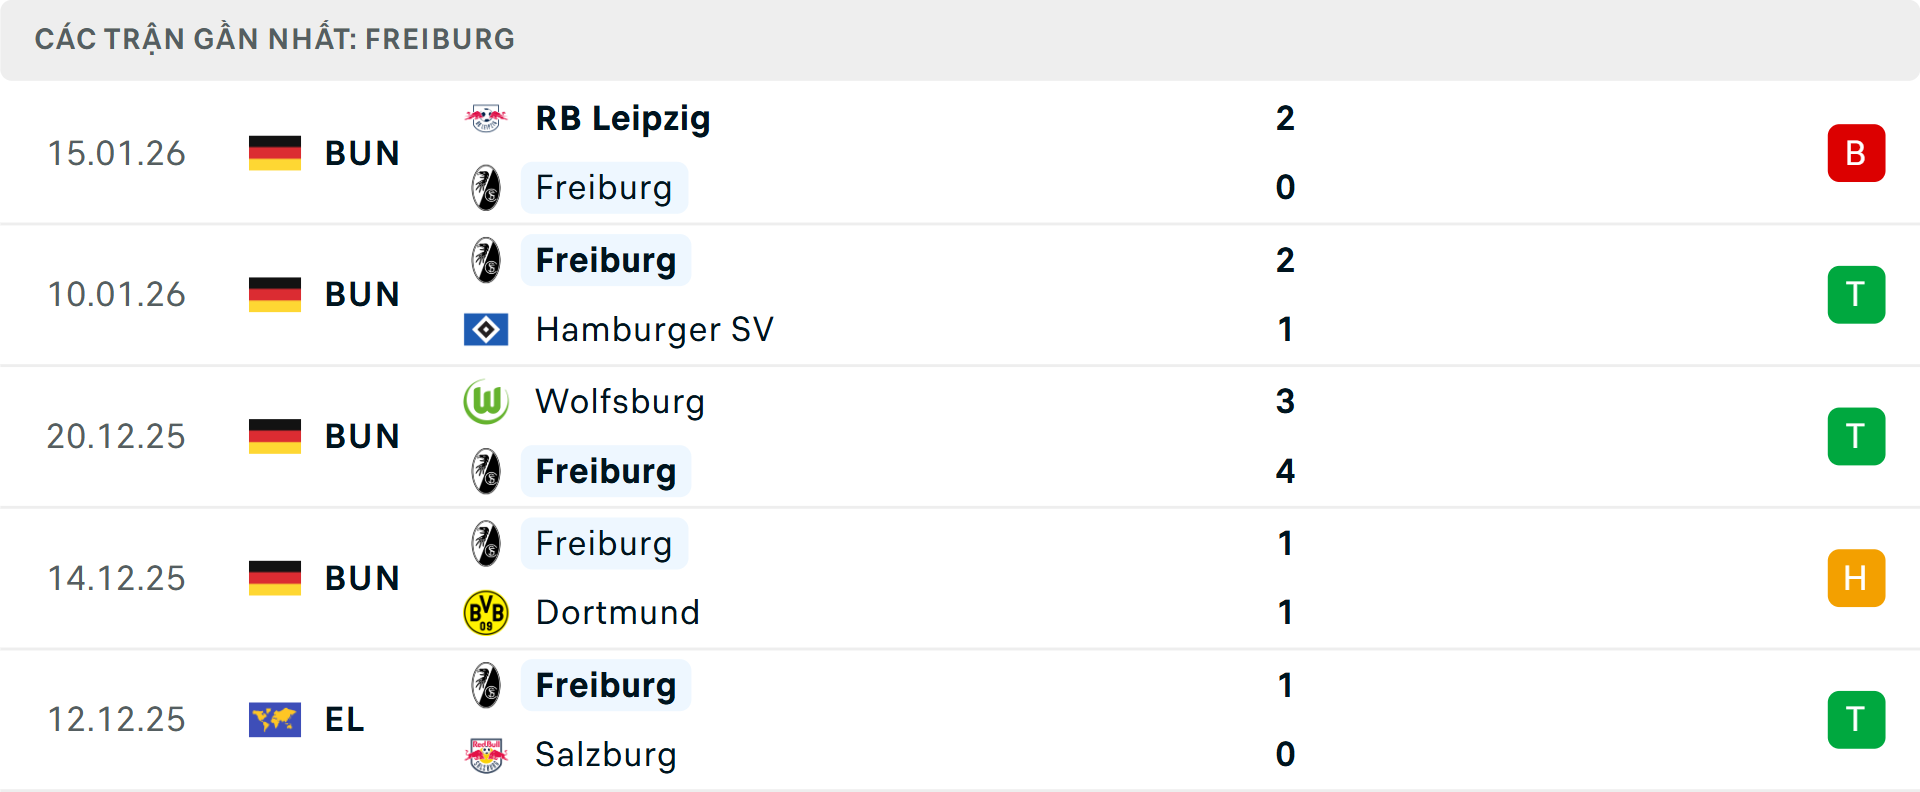
Task: Select the yellow H draw badge for Dortmund match
Action: pos(1857,577)
